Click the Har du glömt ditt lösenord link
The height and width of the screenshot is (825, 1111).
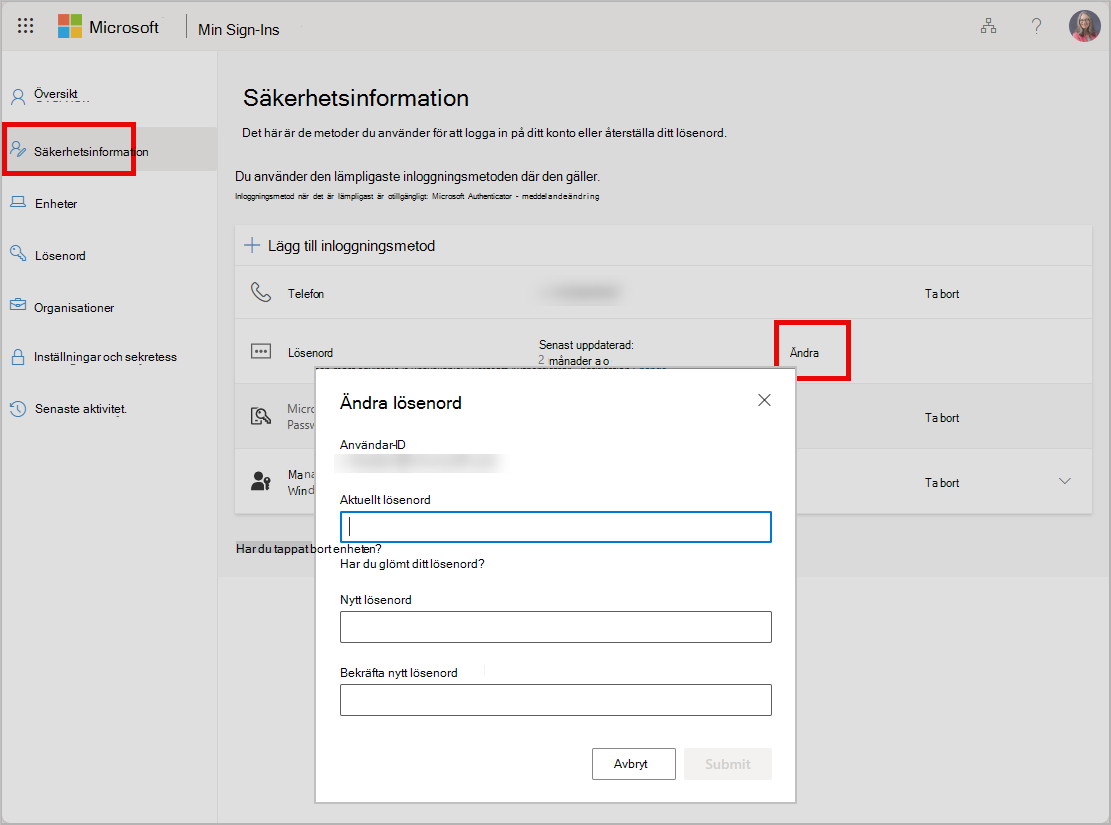[412, 564]
